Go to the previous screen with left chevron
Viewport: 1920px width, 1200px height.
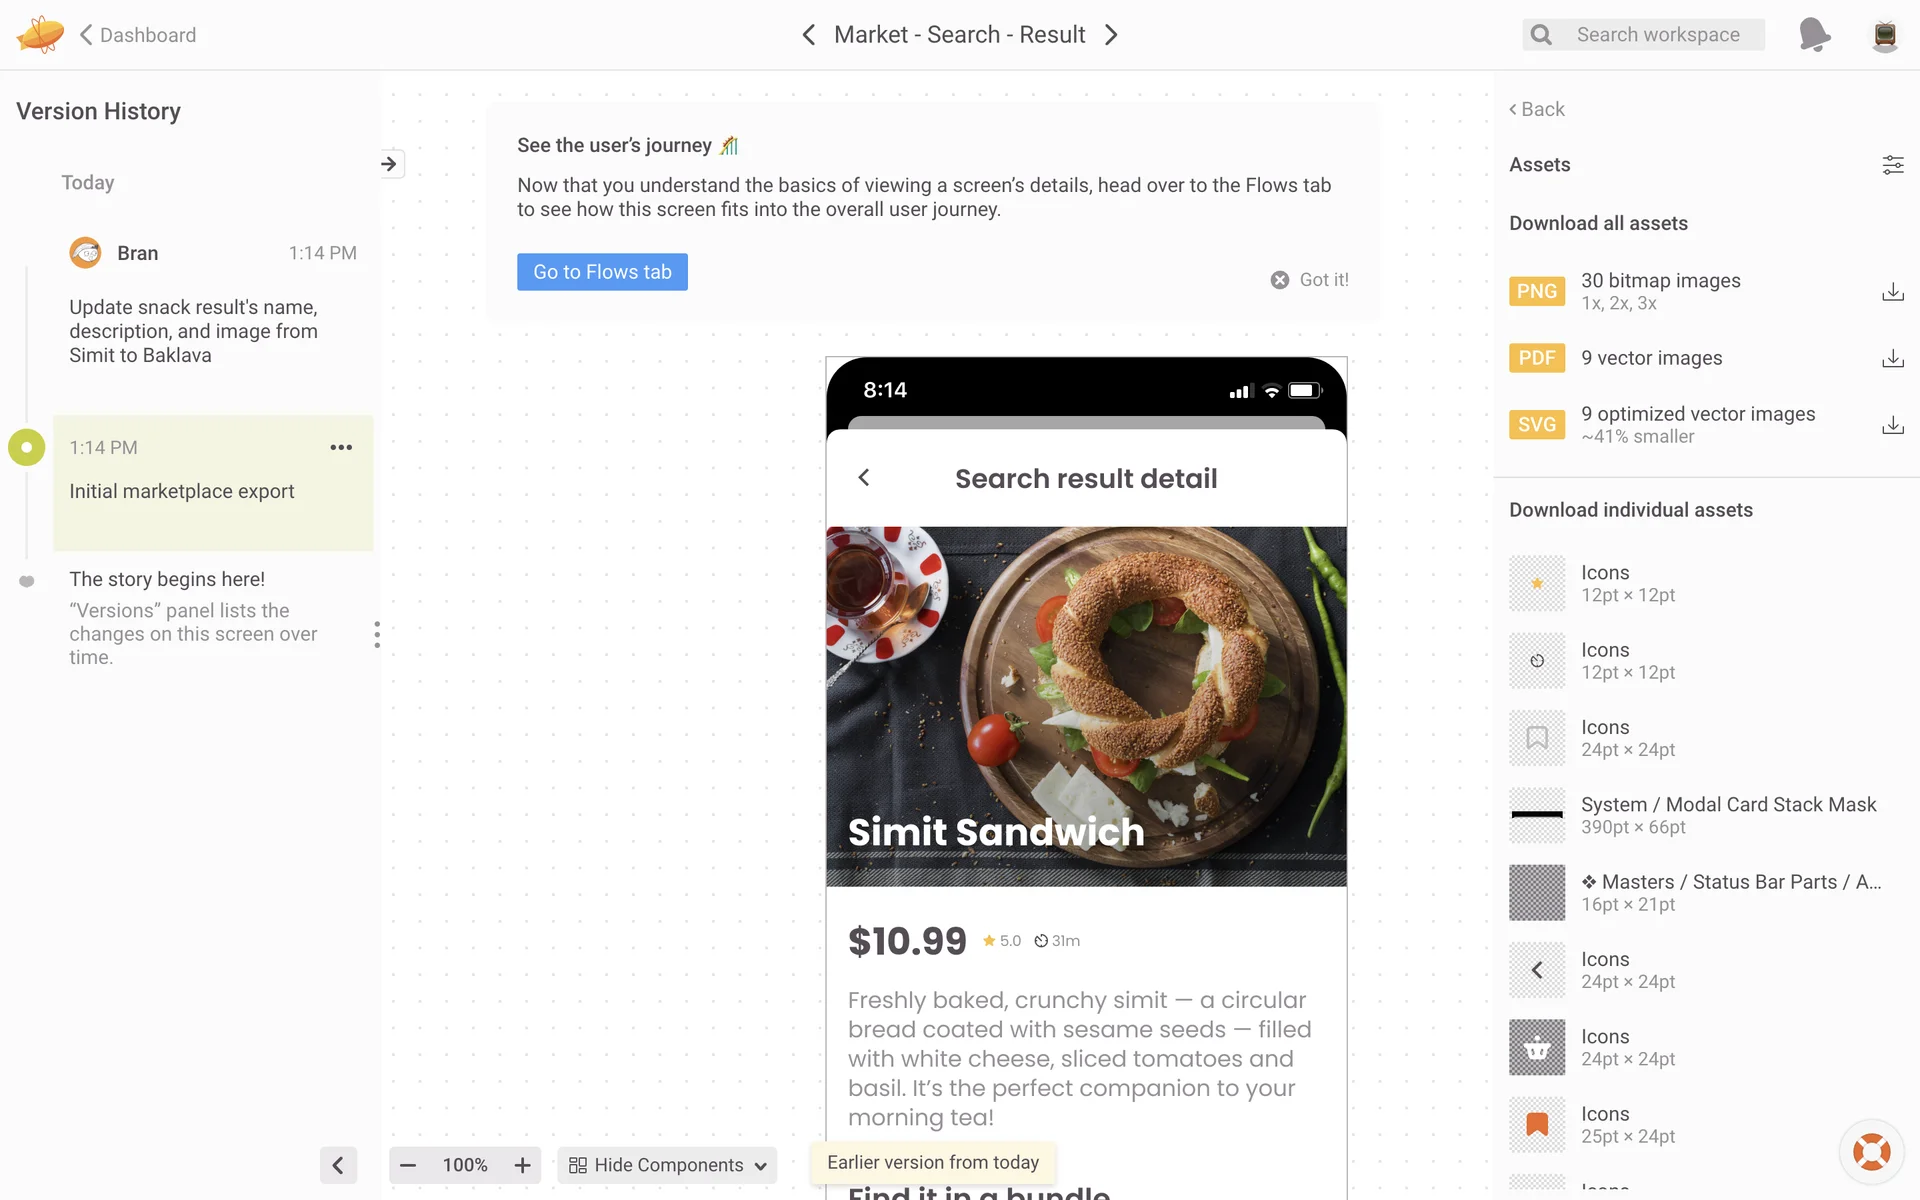(809, 35)
